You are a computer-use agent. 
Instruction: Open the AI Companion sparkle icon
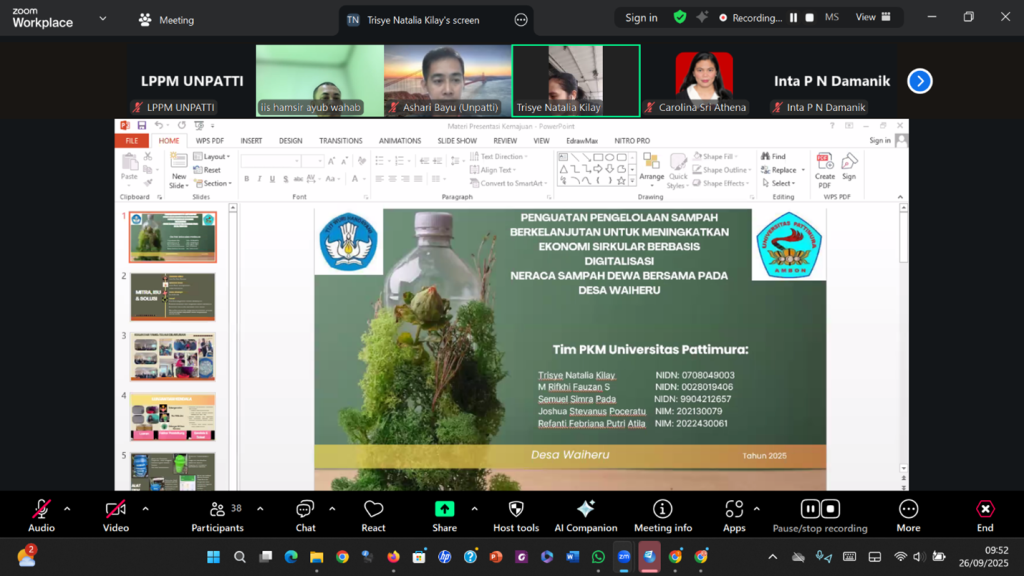[x=586, y=510]
